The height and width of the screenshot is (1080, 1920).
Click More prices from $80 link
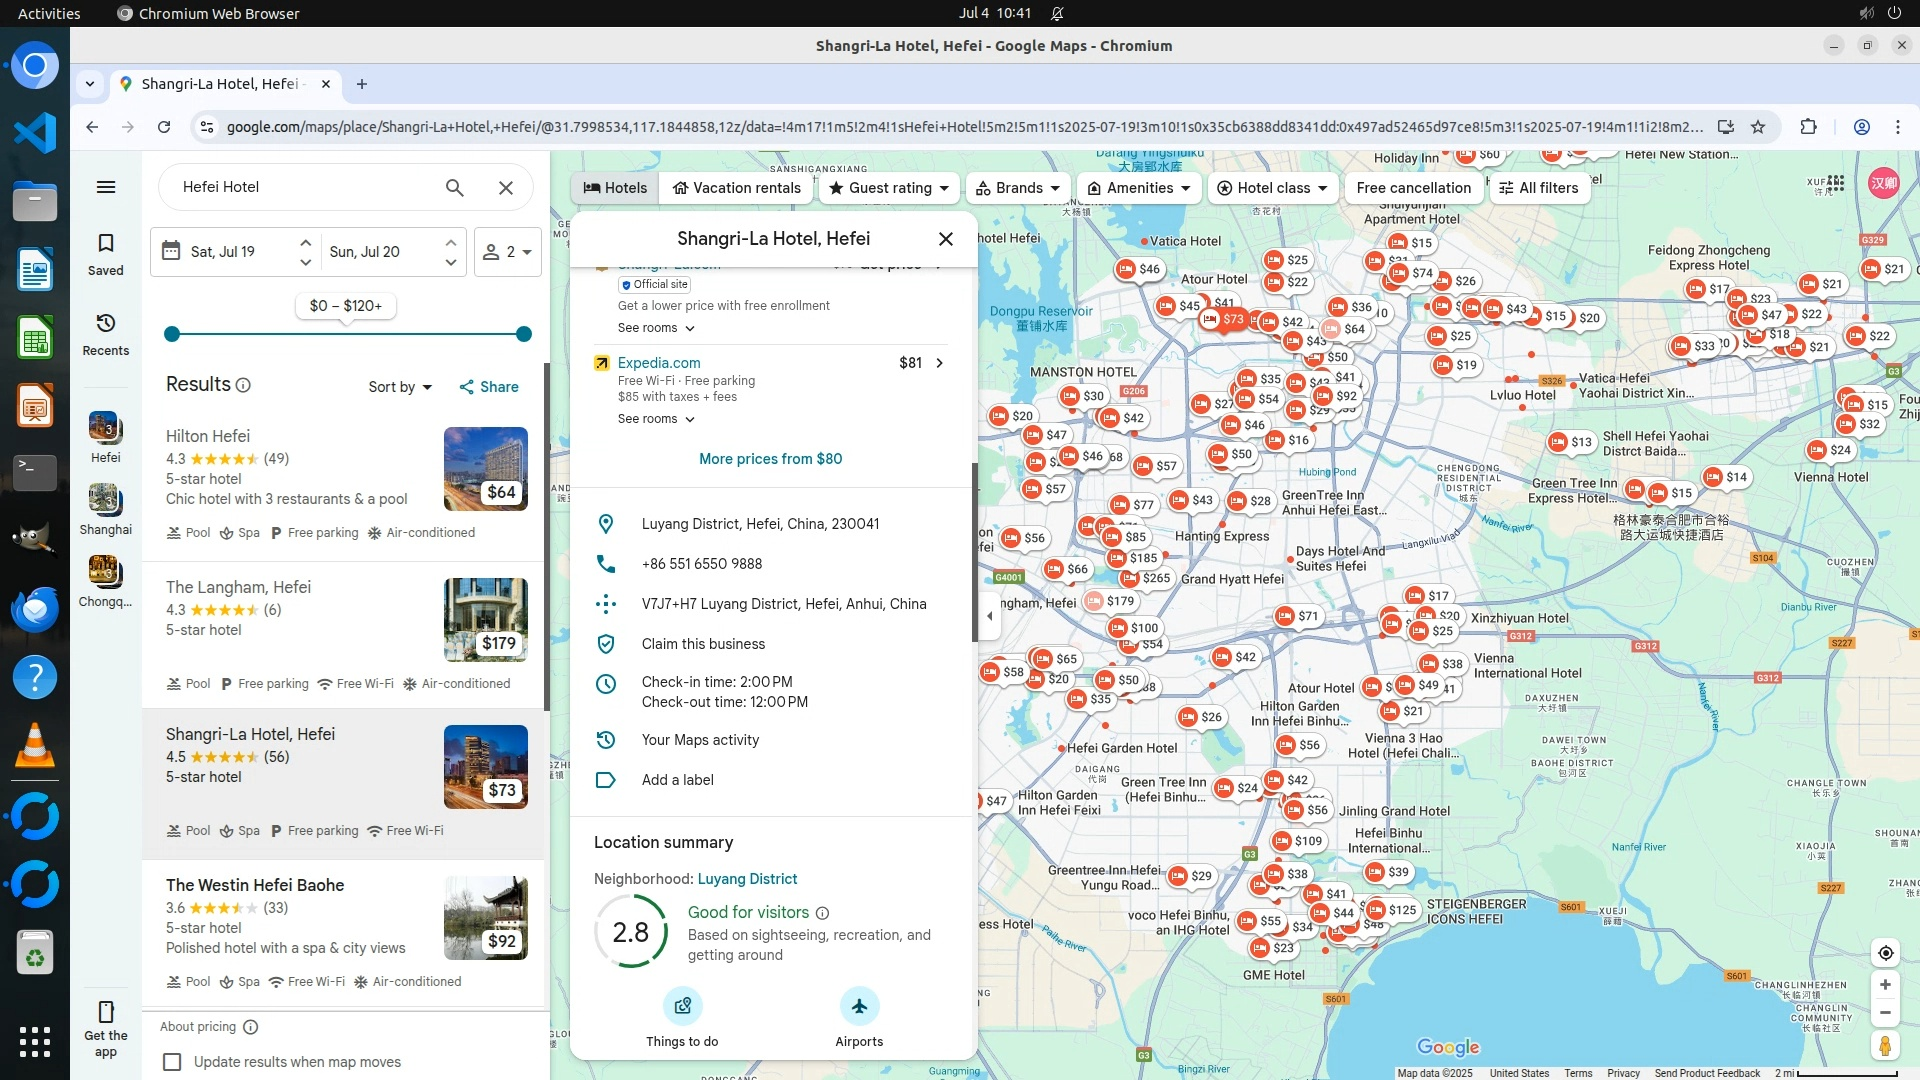coord(770,459)
